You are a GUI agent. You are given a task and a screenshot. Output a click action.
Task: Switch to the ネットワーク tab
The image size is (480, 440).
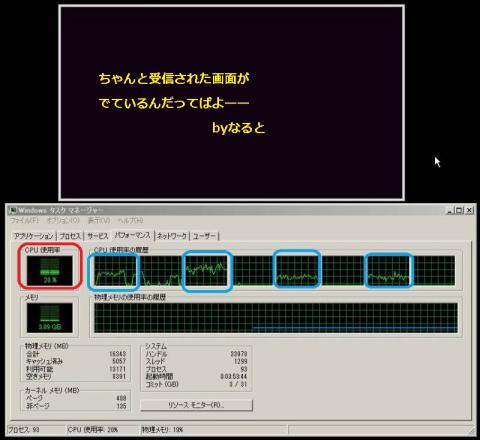tap(172, 236)
